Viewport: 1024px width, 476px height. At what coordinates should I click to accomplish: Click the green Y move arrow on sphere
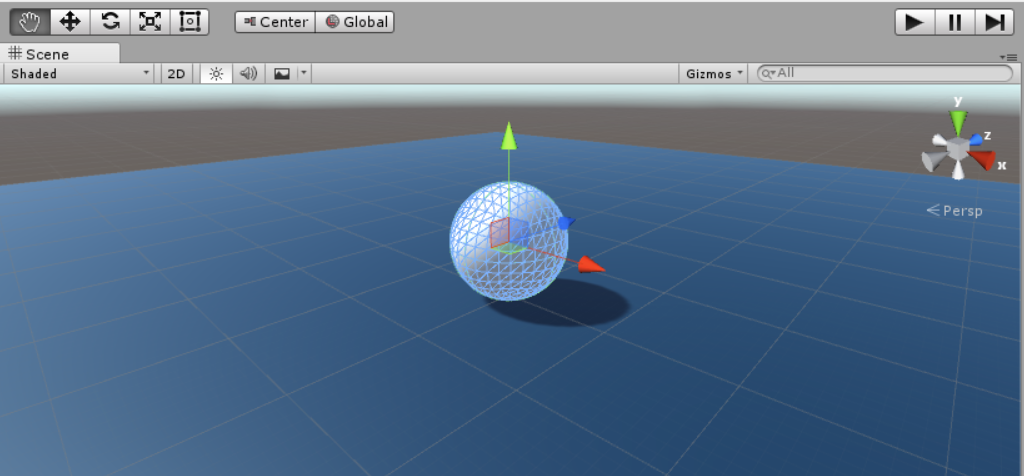pyautogui.click(x=509, y=135)
